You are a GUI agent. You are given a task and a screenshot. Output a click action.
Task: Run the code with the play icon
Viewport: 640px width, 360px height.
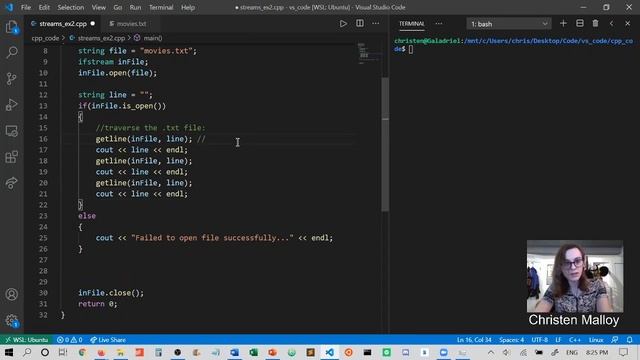click(343, 24)
